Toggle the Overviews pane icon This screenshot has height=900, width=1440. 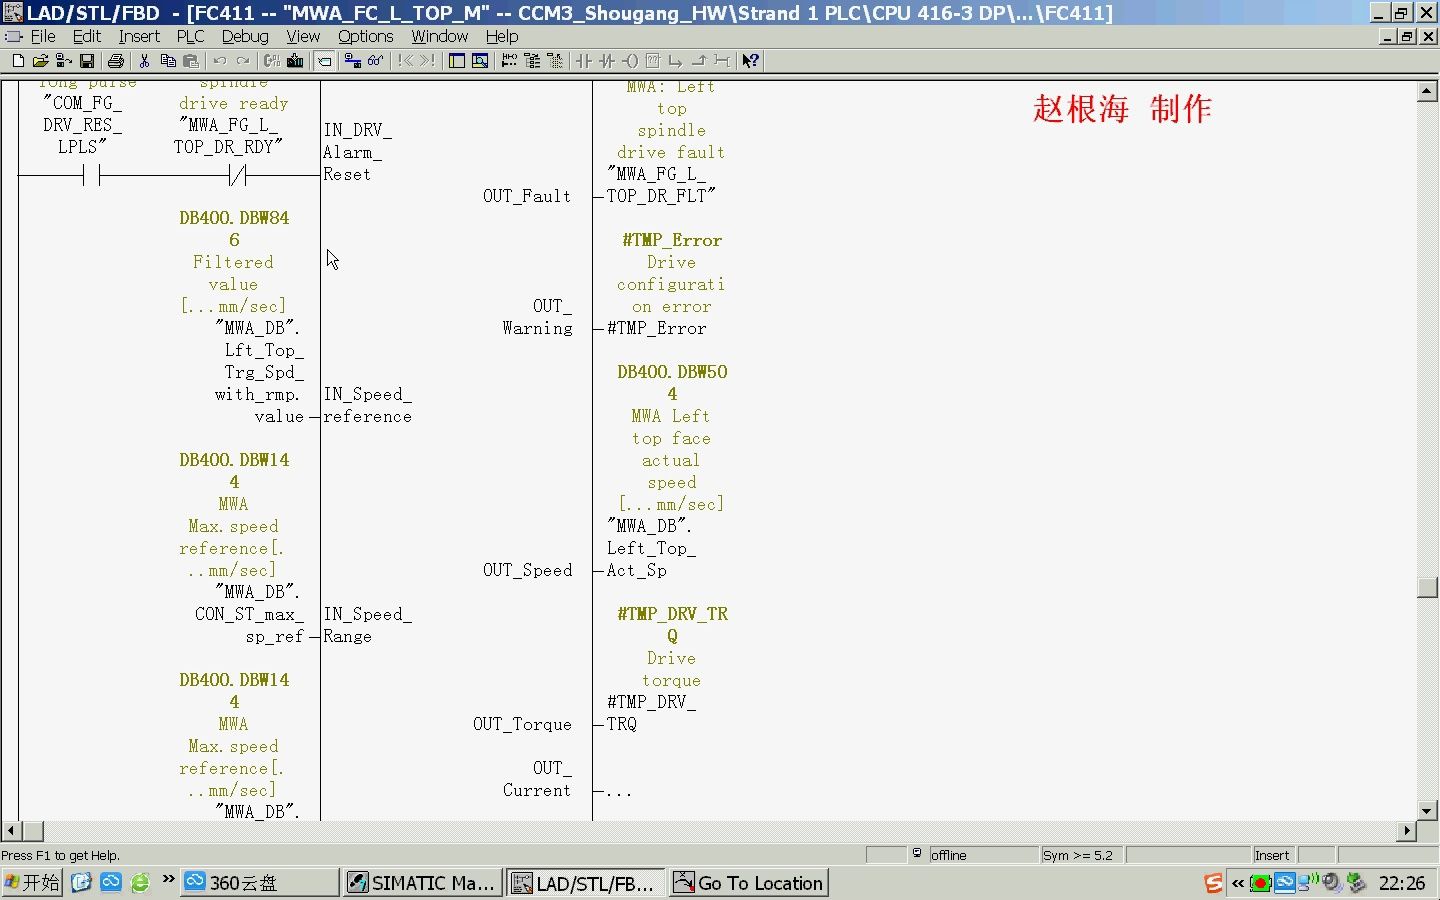tap(456, 61)
